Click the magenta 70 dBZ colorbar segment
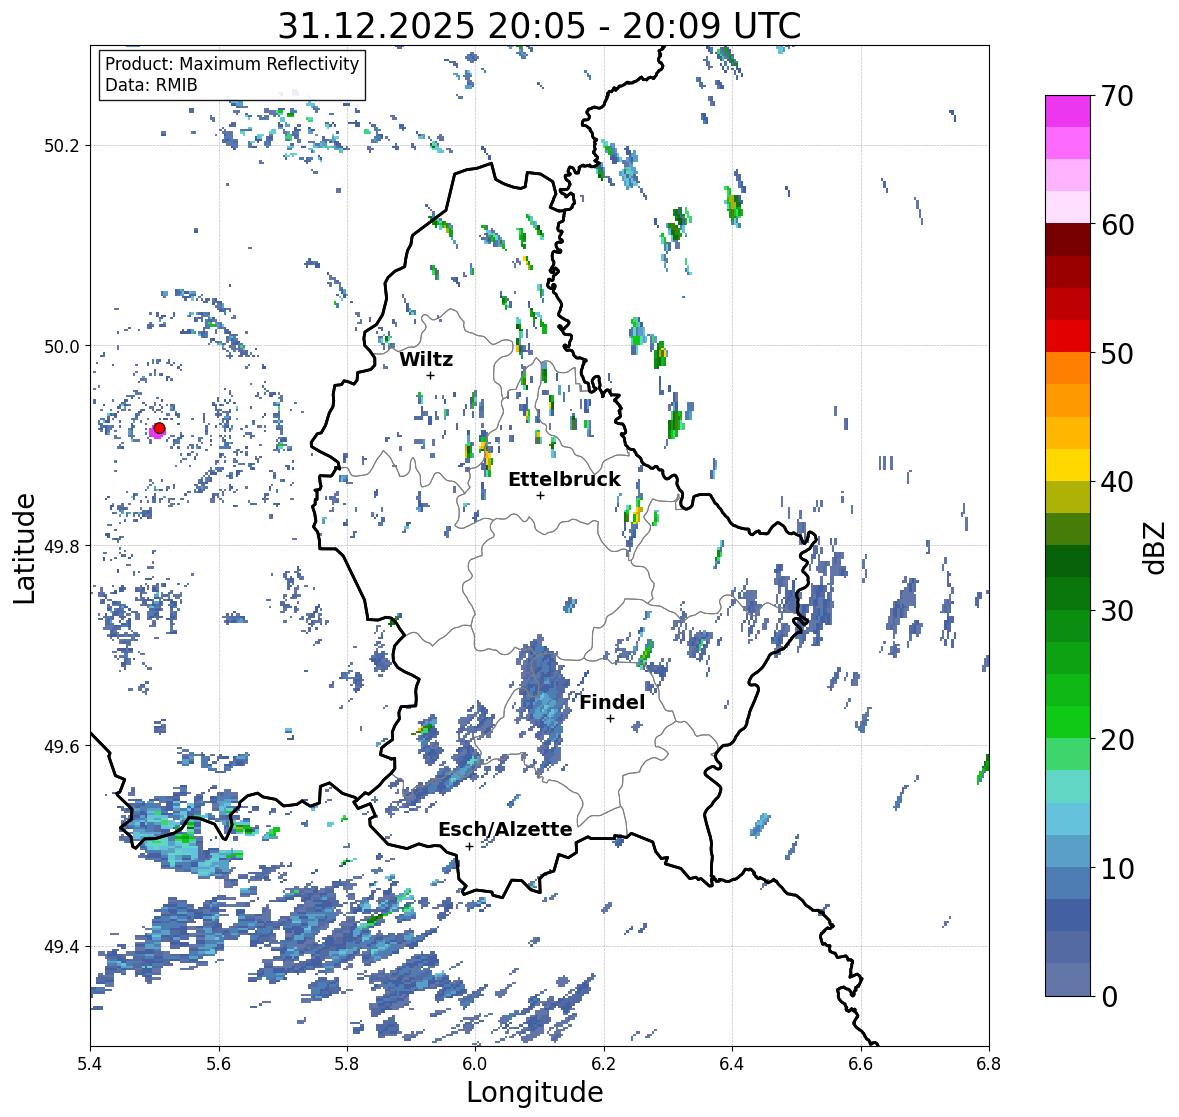This screenshot has height=1117, width=1179. (1068, 111)
